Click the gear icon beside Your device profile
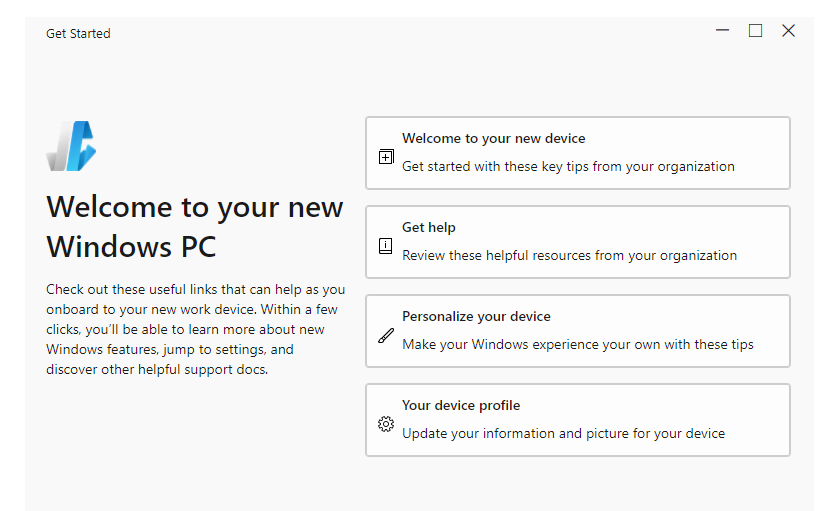The height and width of the screenshot is (511, 838). click(386, 424)
